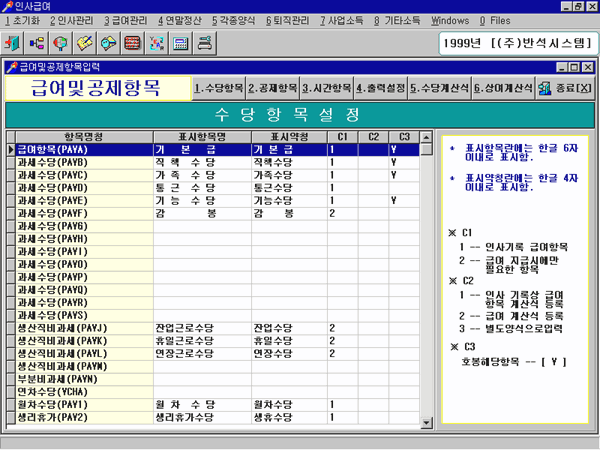Click the red abacus toolbar icon

click(132, 44)
